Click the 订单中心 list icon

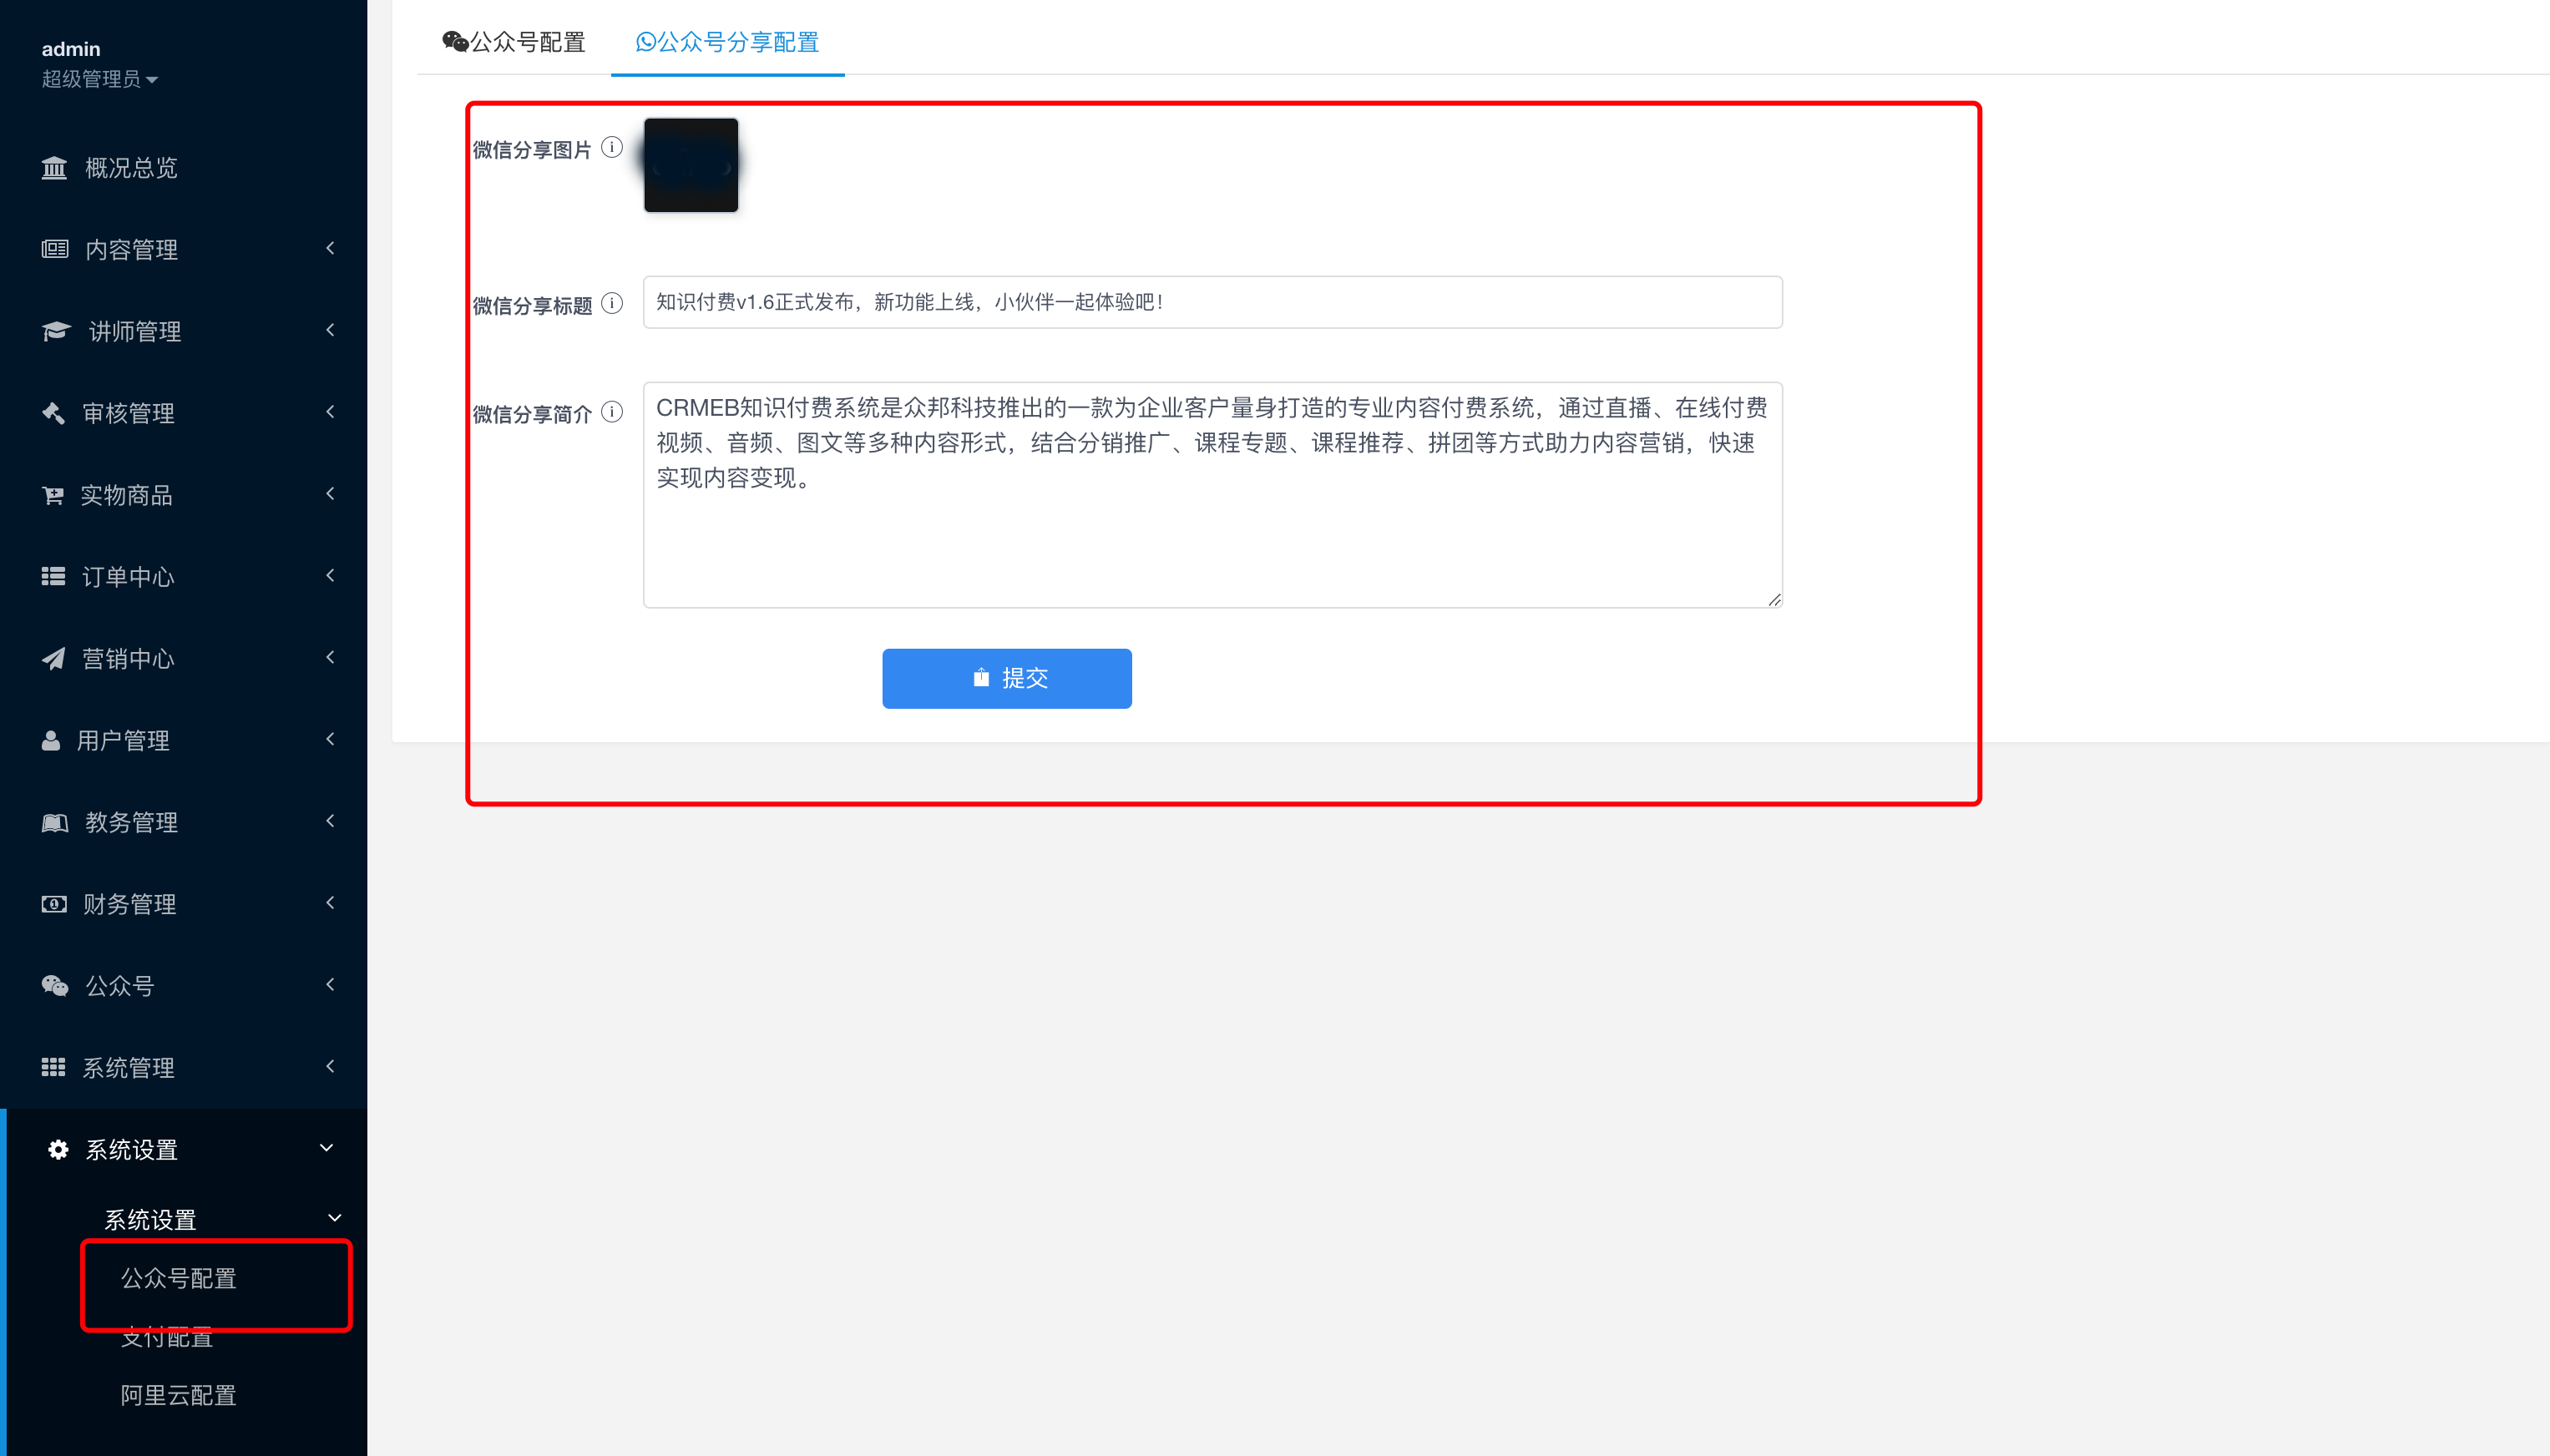tap(53, 576)
